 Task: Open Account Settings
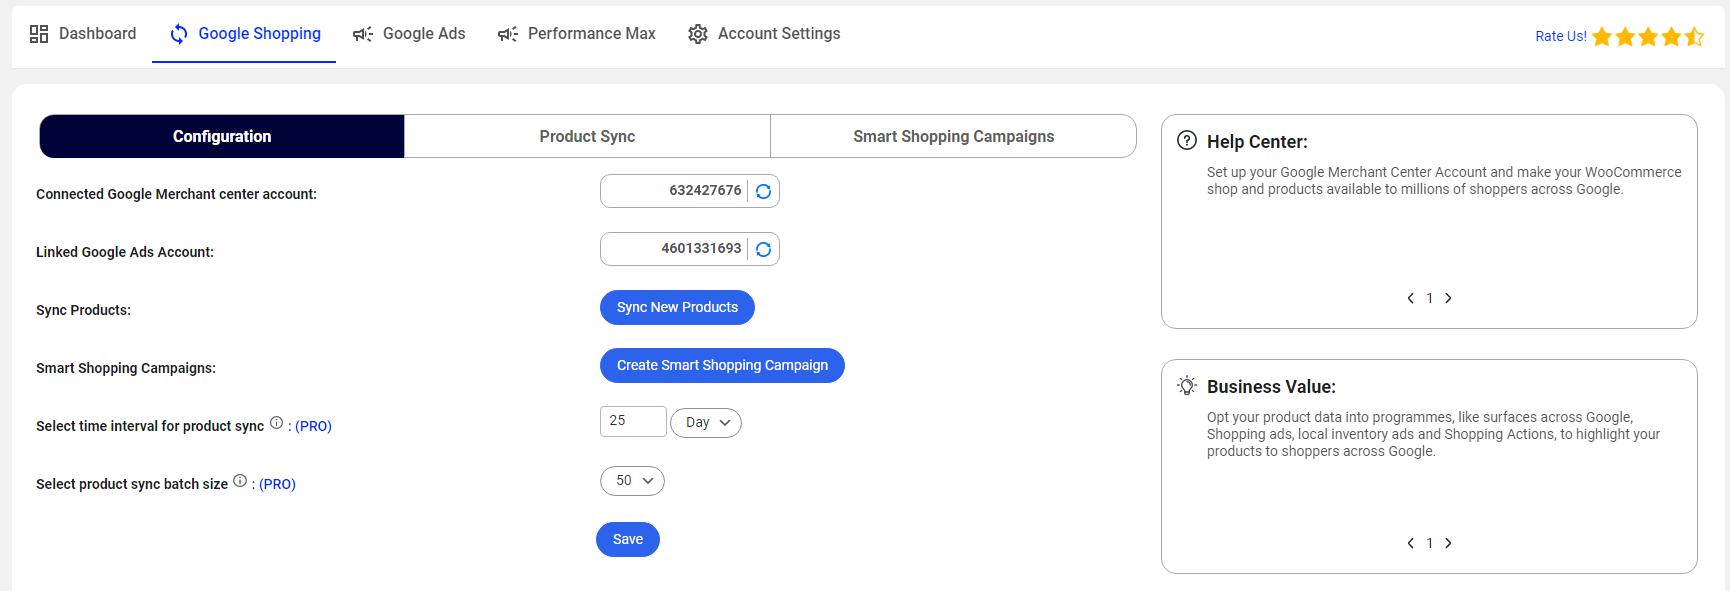coord(764,34)
